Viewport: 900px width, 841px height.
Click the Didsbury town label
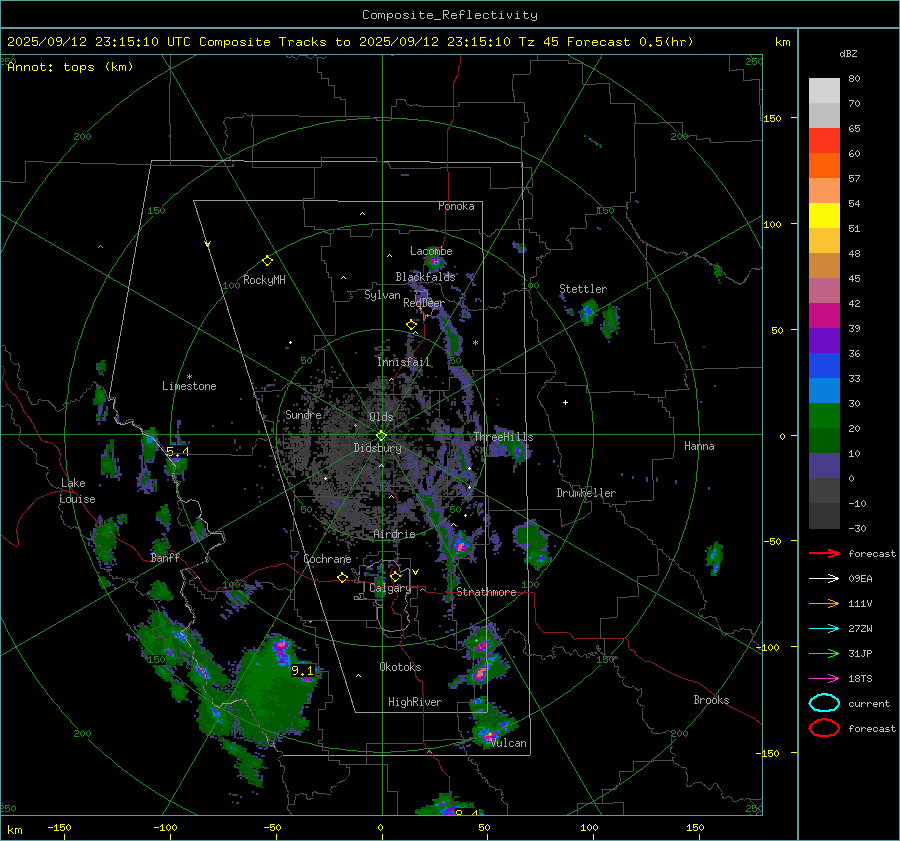[x=377, y=448]
